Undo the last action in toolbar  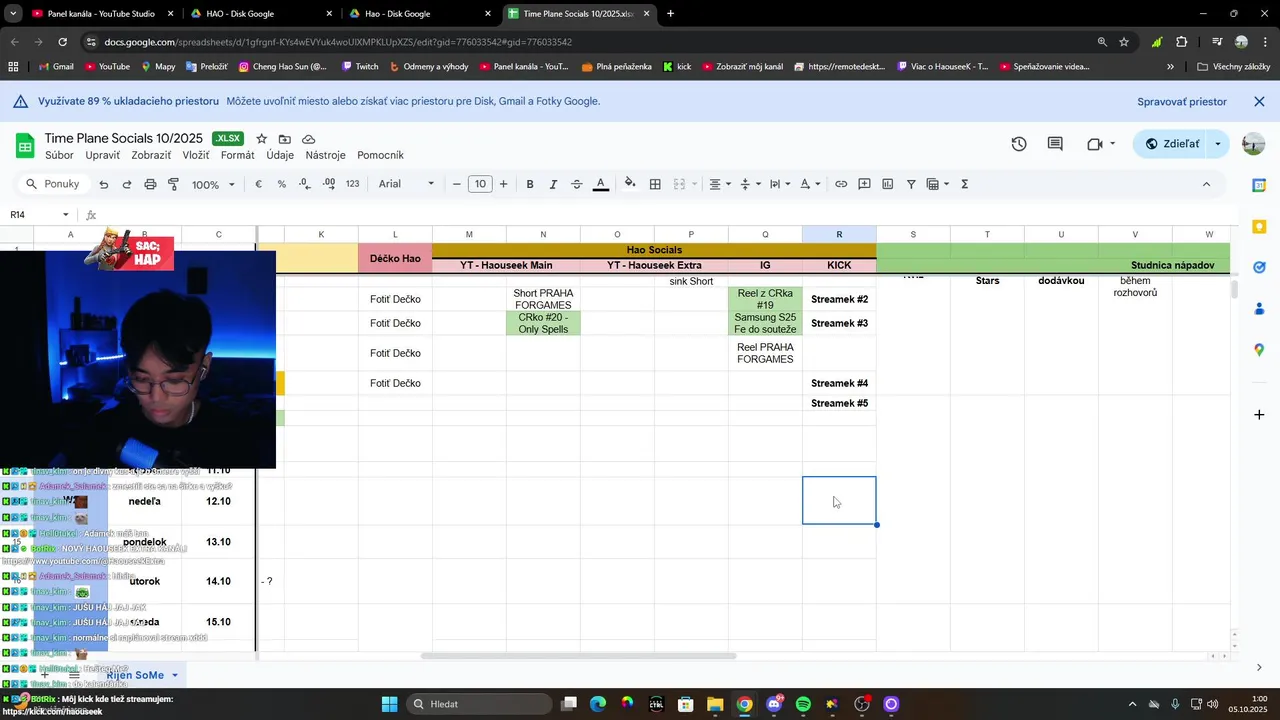(x=103, y=184)
